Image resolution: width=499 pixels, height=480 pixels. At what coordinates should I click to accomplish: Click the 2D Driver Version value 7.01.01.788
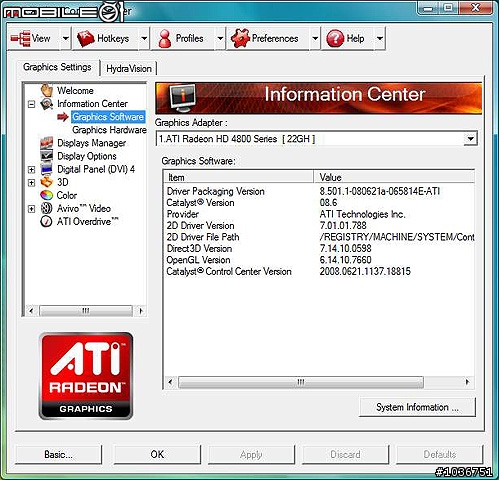[x=343, y=226]
